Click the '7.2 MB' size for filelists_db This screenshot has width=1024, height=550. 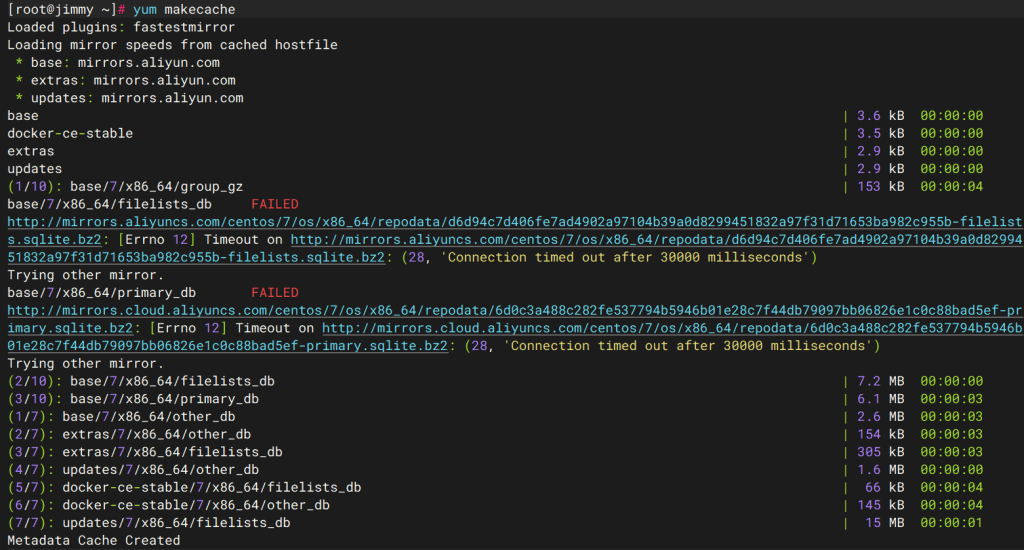pos(880,381)
